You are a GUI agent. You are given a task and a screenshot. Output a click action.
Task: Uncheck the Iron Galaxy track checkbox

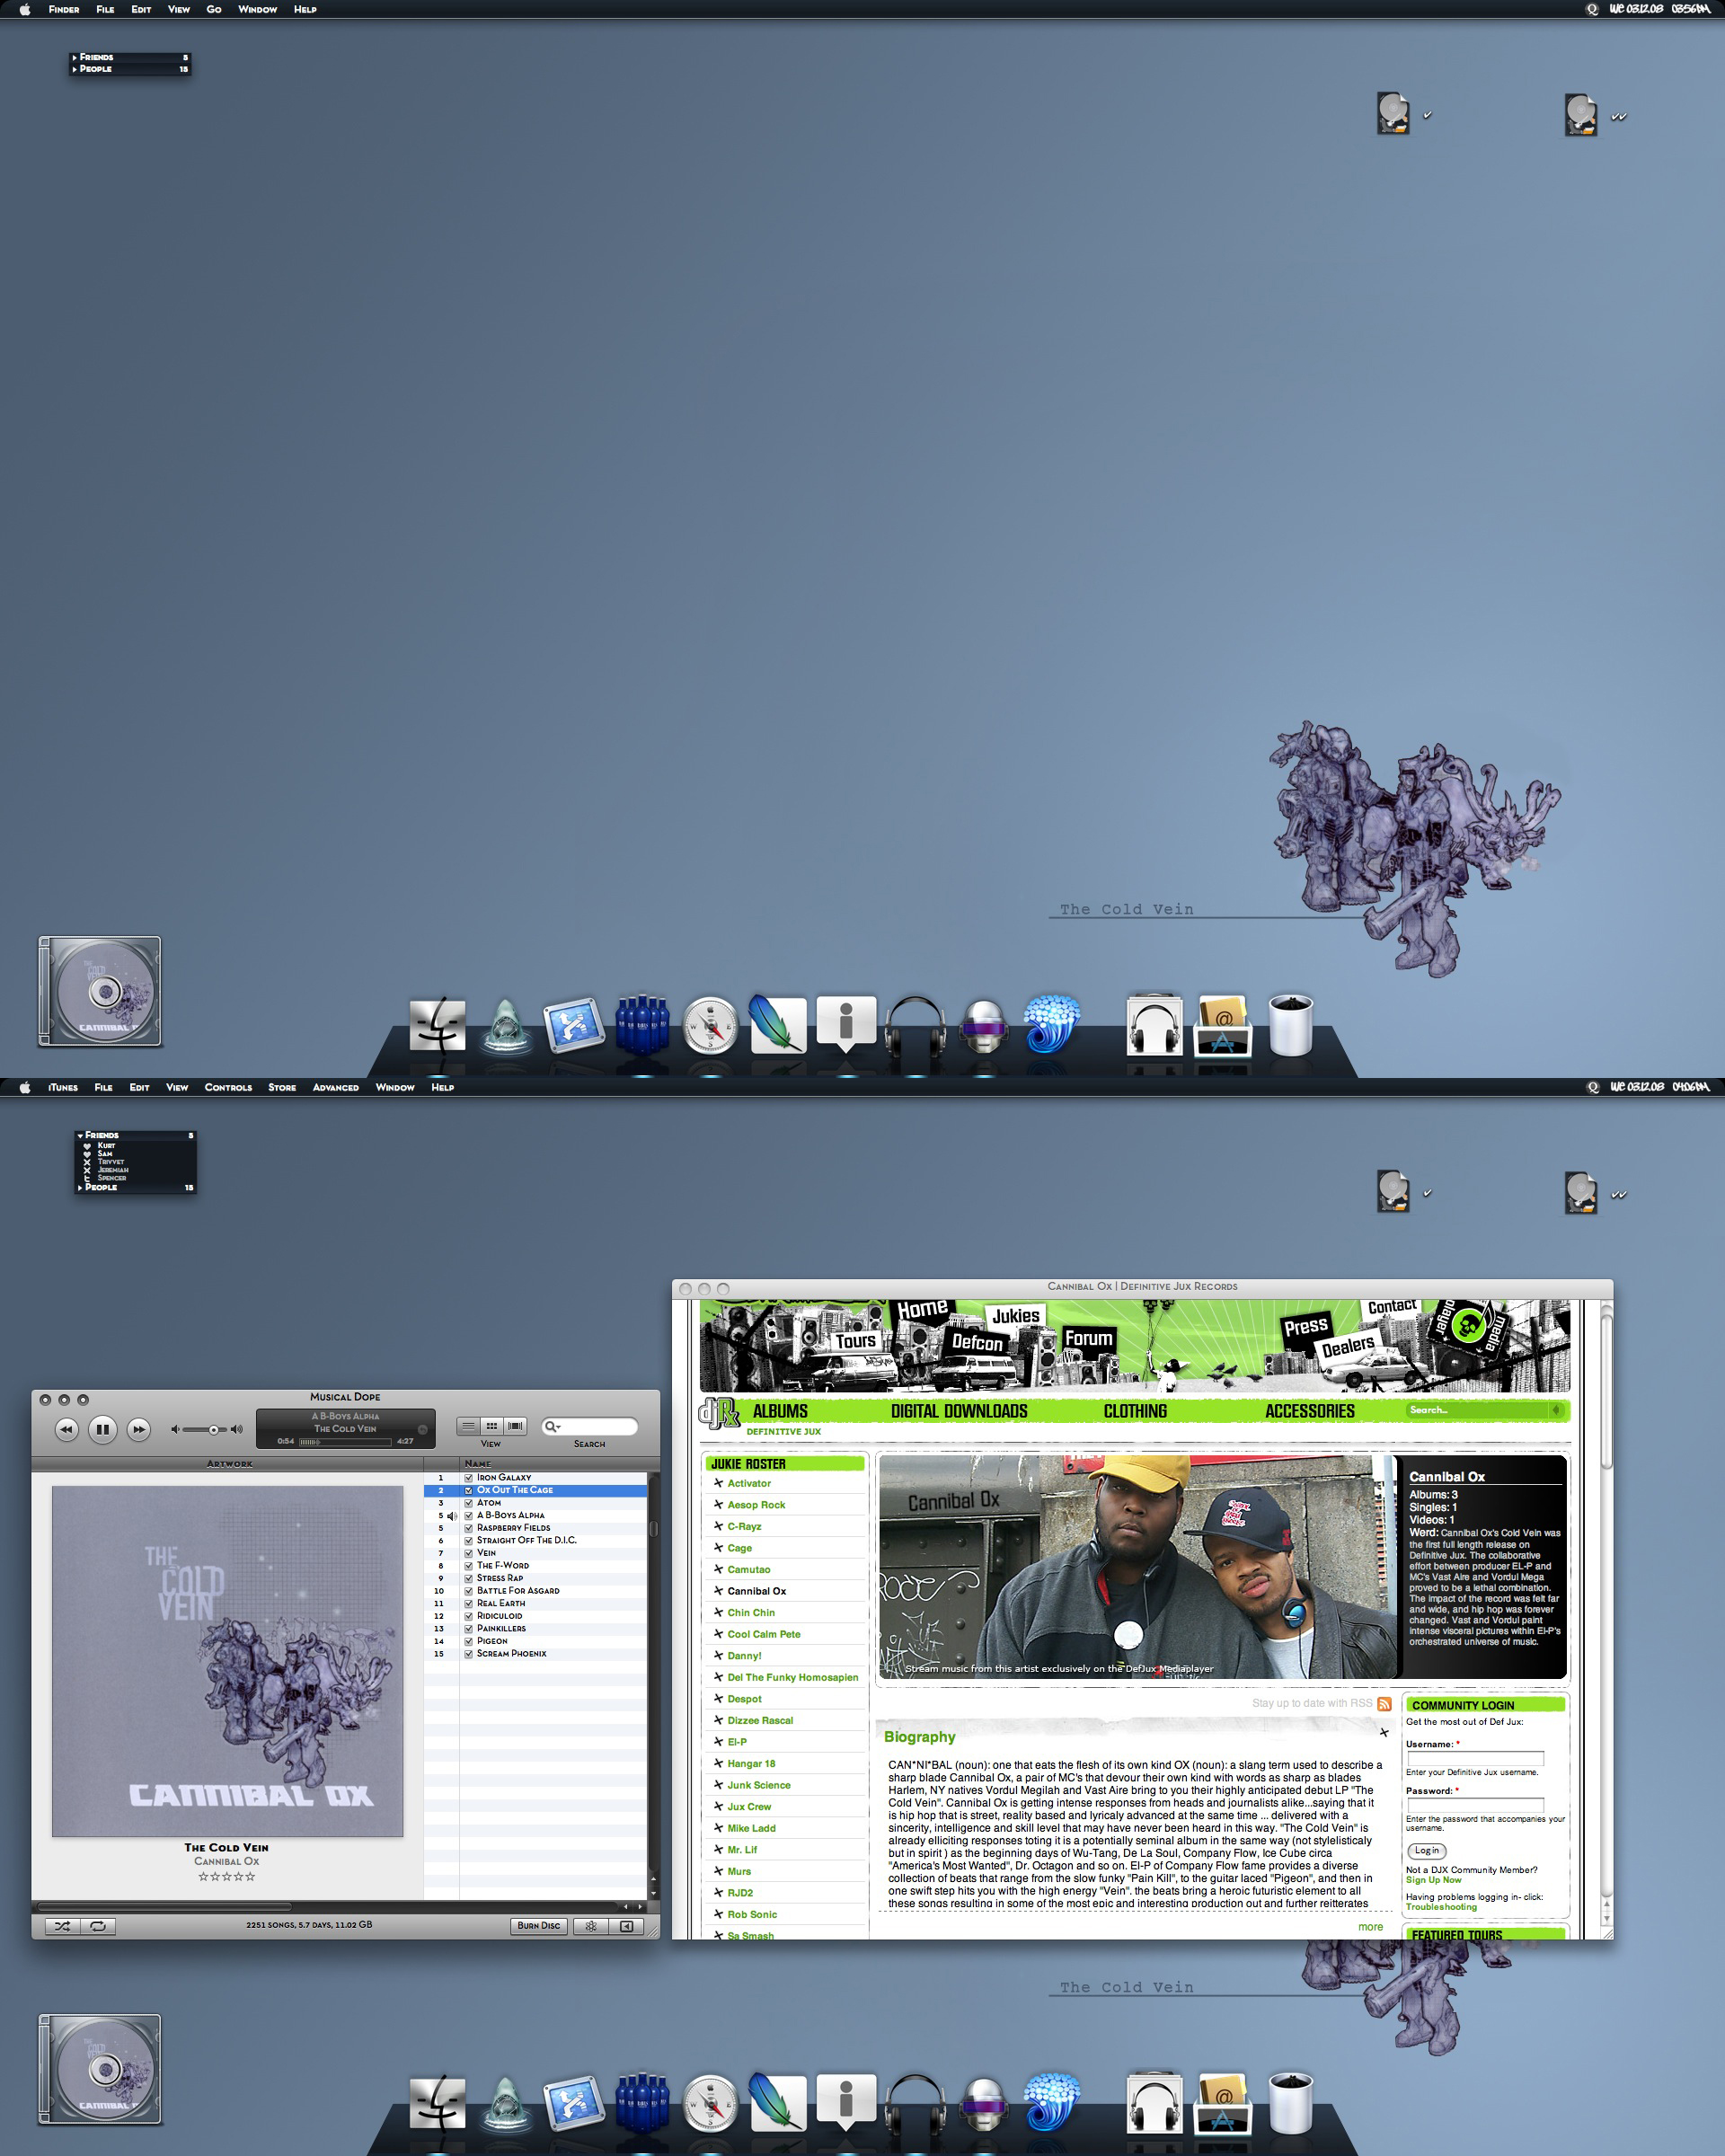click(468, 1478)
